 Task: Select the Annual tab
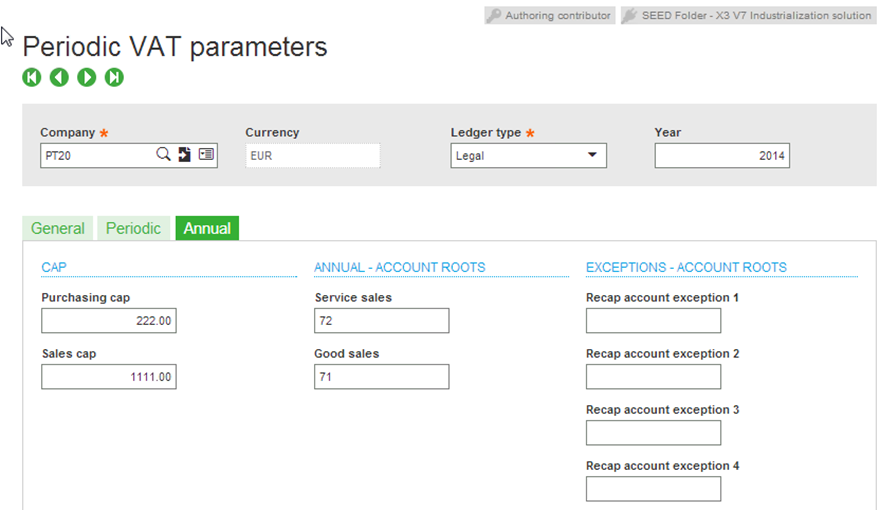pos(207,228)
